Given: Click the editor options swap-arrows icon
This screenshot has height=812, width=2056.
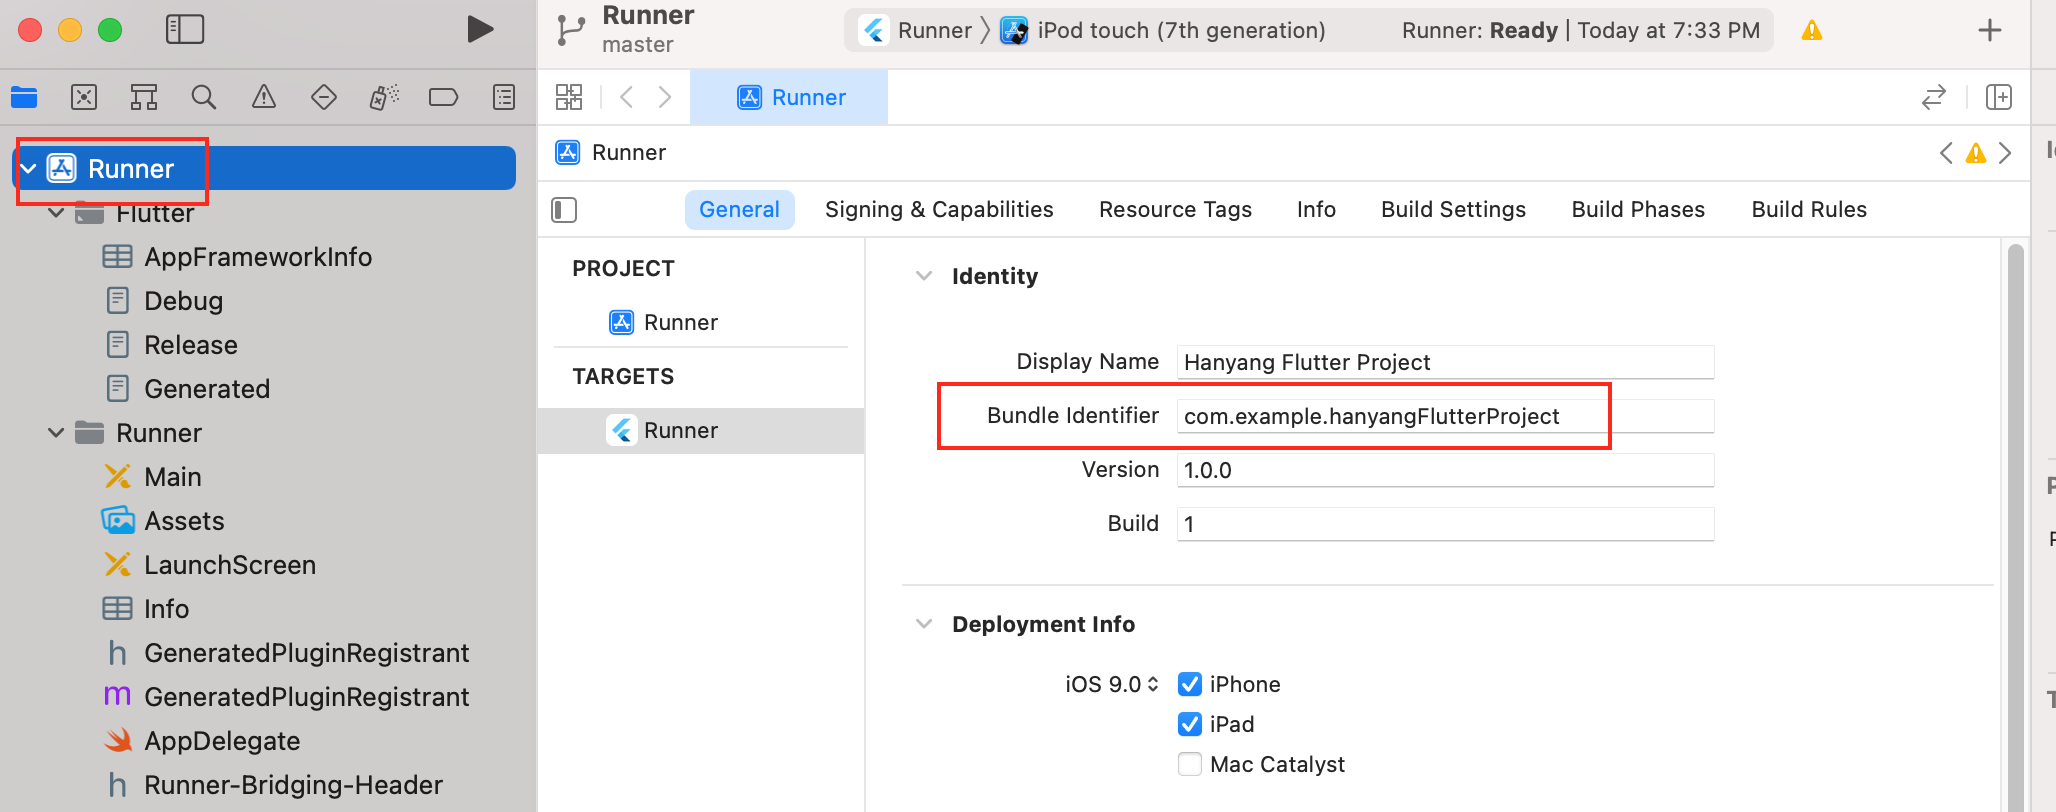Looking at the screenshot, I should [x=1934, y=97].
